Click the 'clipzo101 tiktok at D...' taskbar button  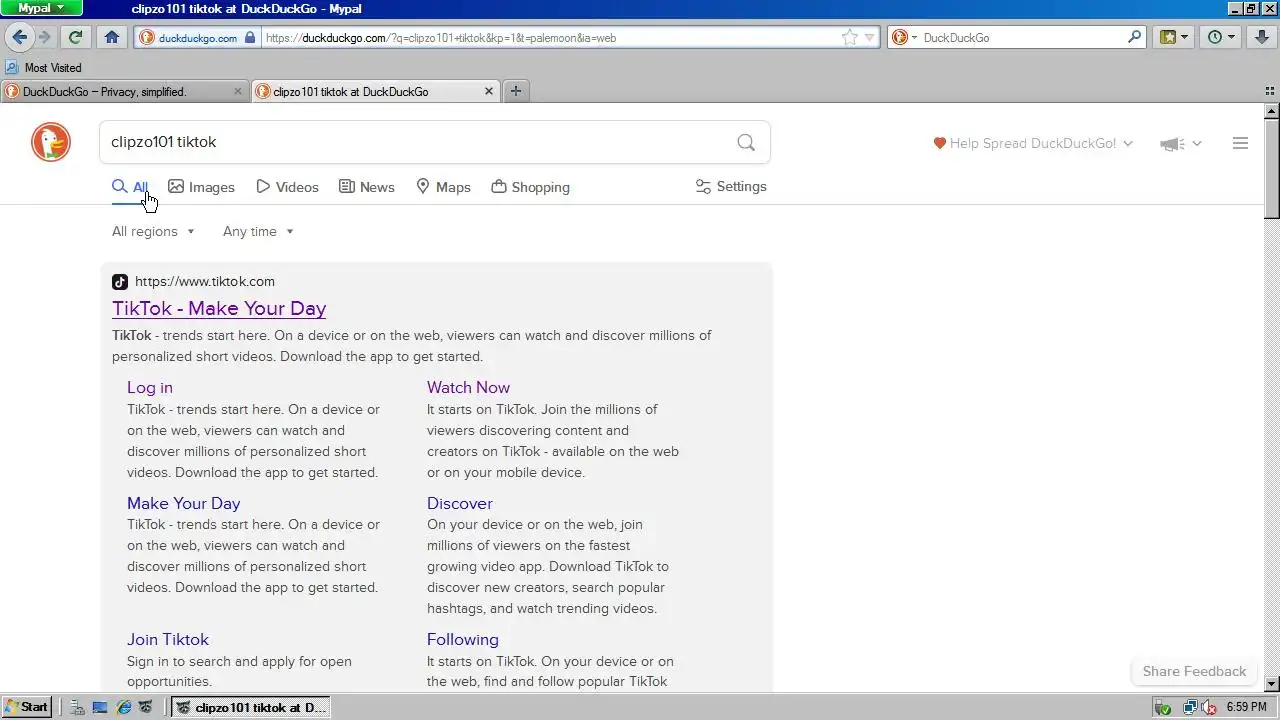(x=250, y=707)
